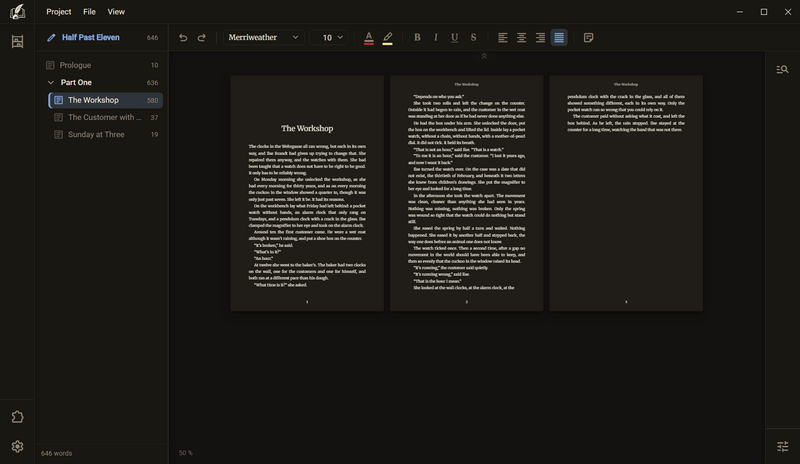Open the Project menu
800x464 pixels.
coord(59,12)
